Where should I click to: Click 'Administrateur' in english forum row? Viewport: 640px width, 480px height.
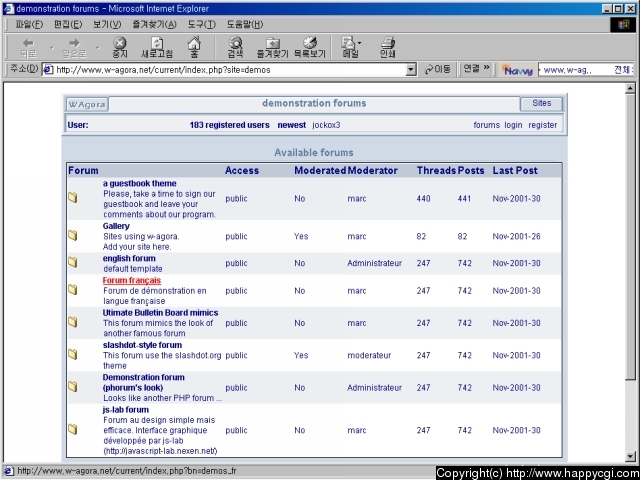coord(374,263)
